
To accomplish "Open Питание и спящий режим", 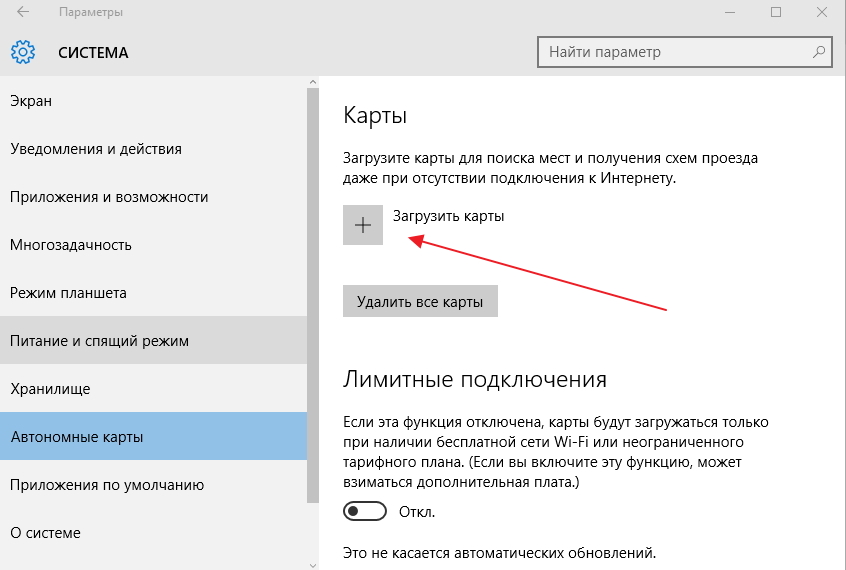I will pyautogui.click(x=99, y=341).
